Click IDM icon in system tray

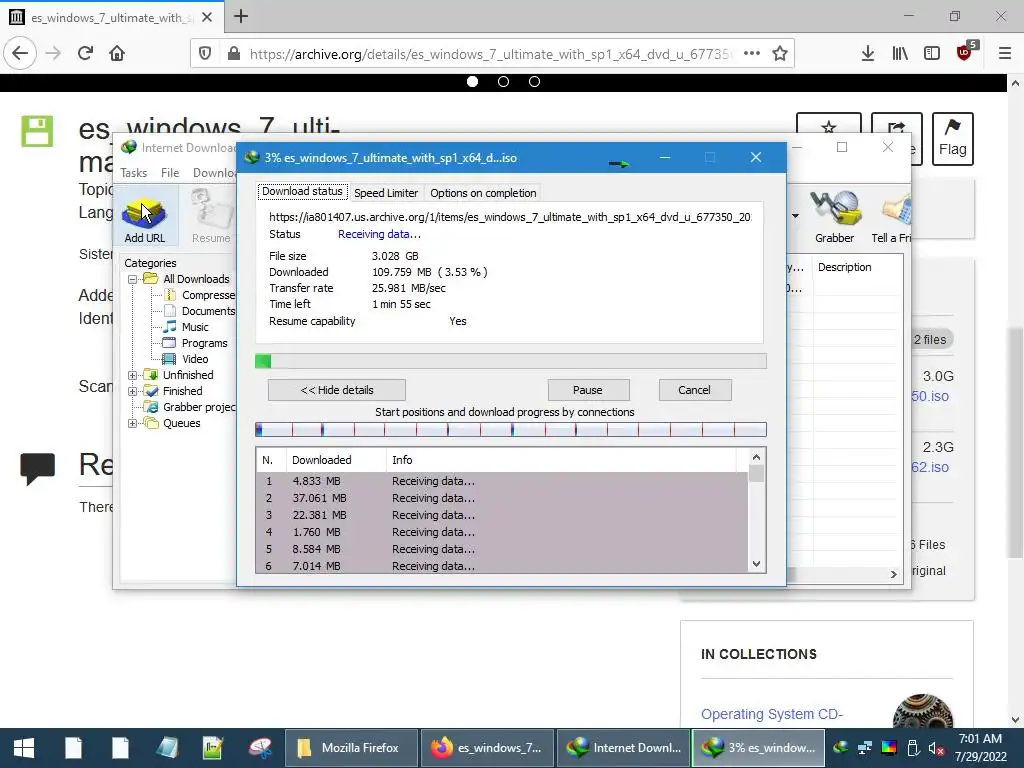coord(840,748)
